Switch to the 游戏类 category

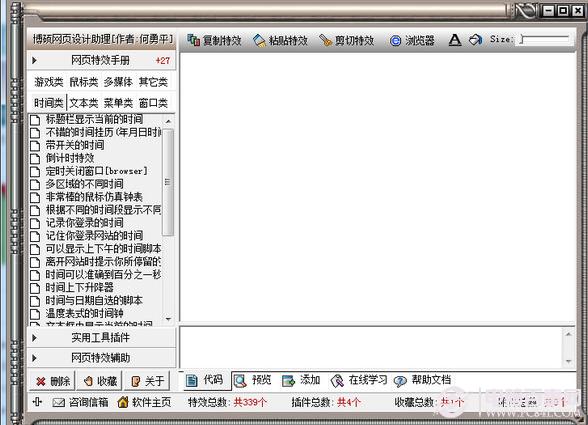tap(49, 82)
